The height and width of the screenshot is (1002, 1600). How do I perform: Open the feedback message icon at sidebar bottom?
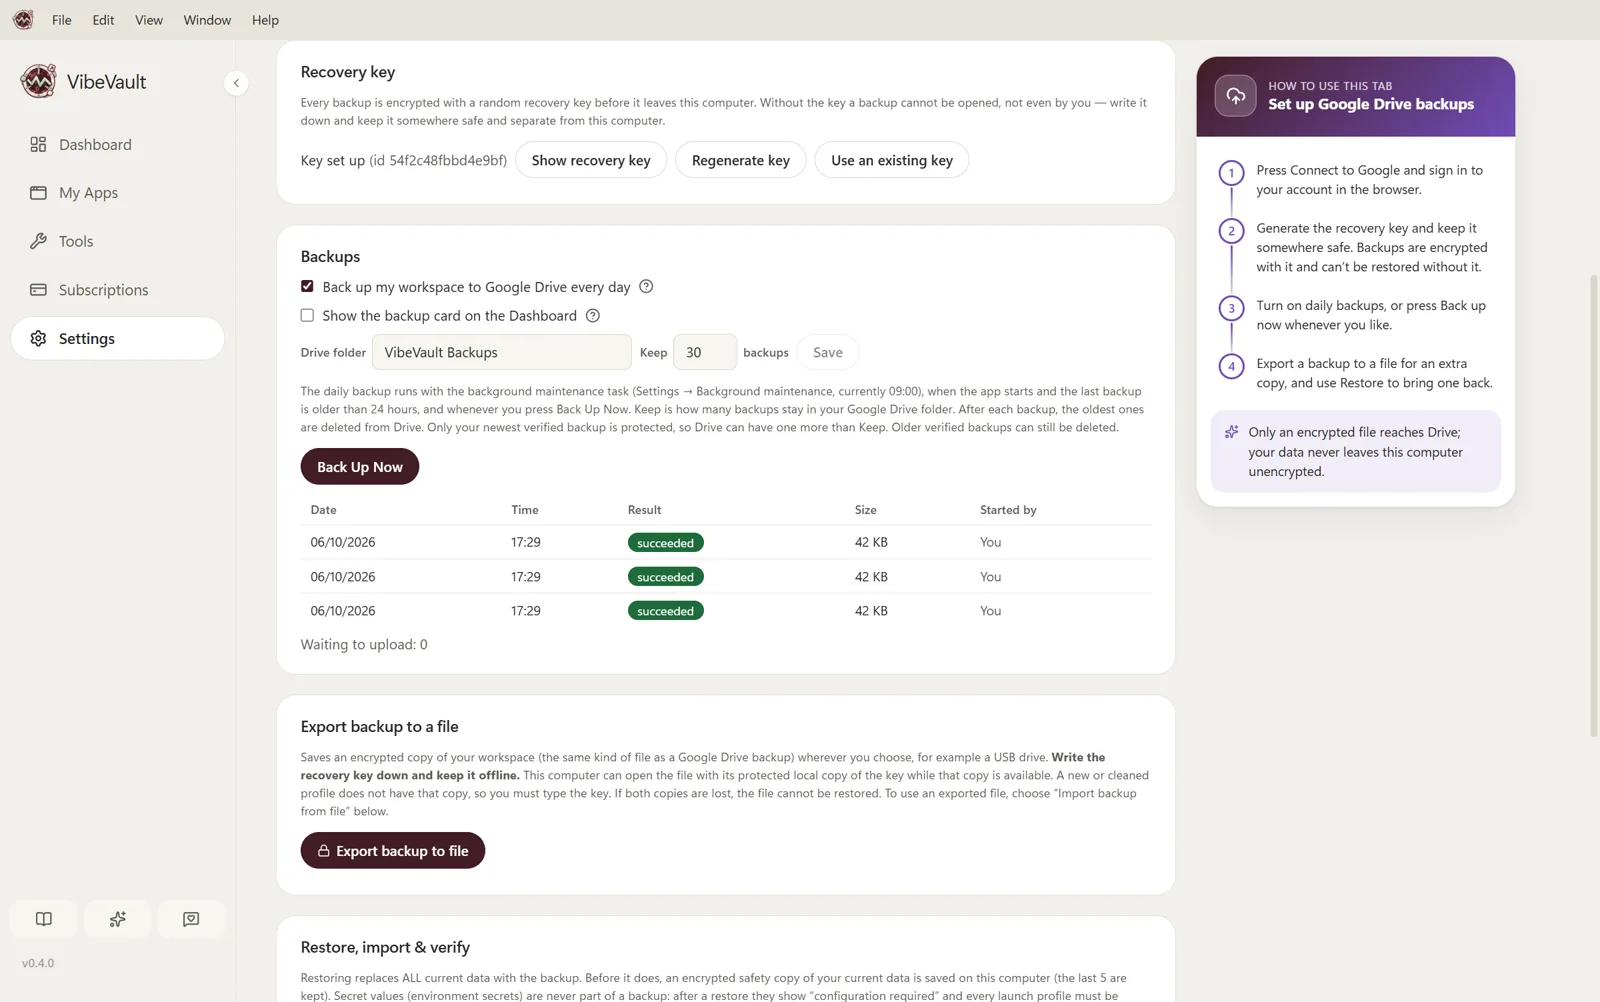[191, 919]
